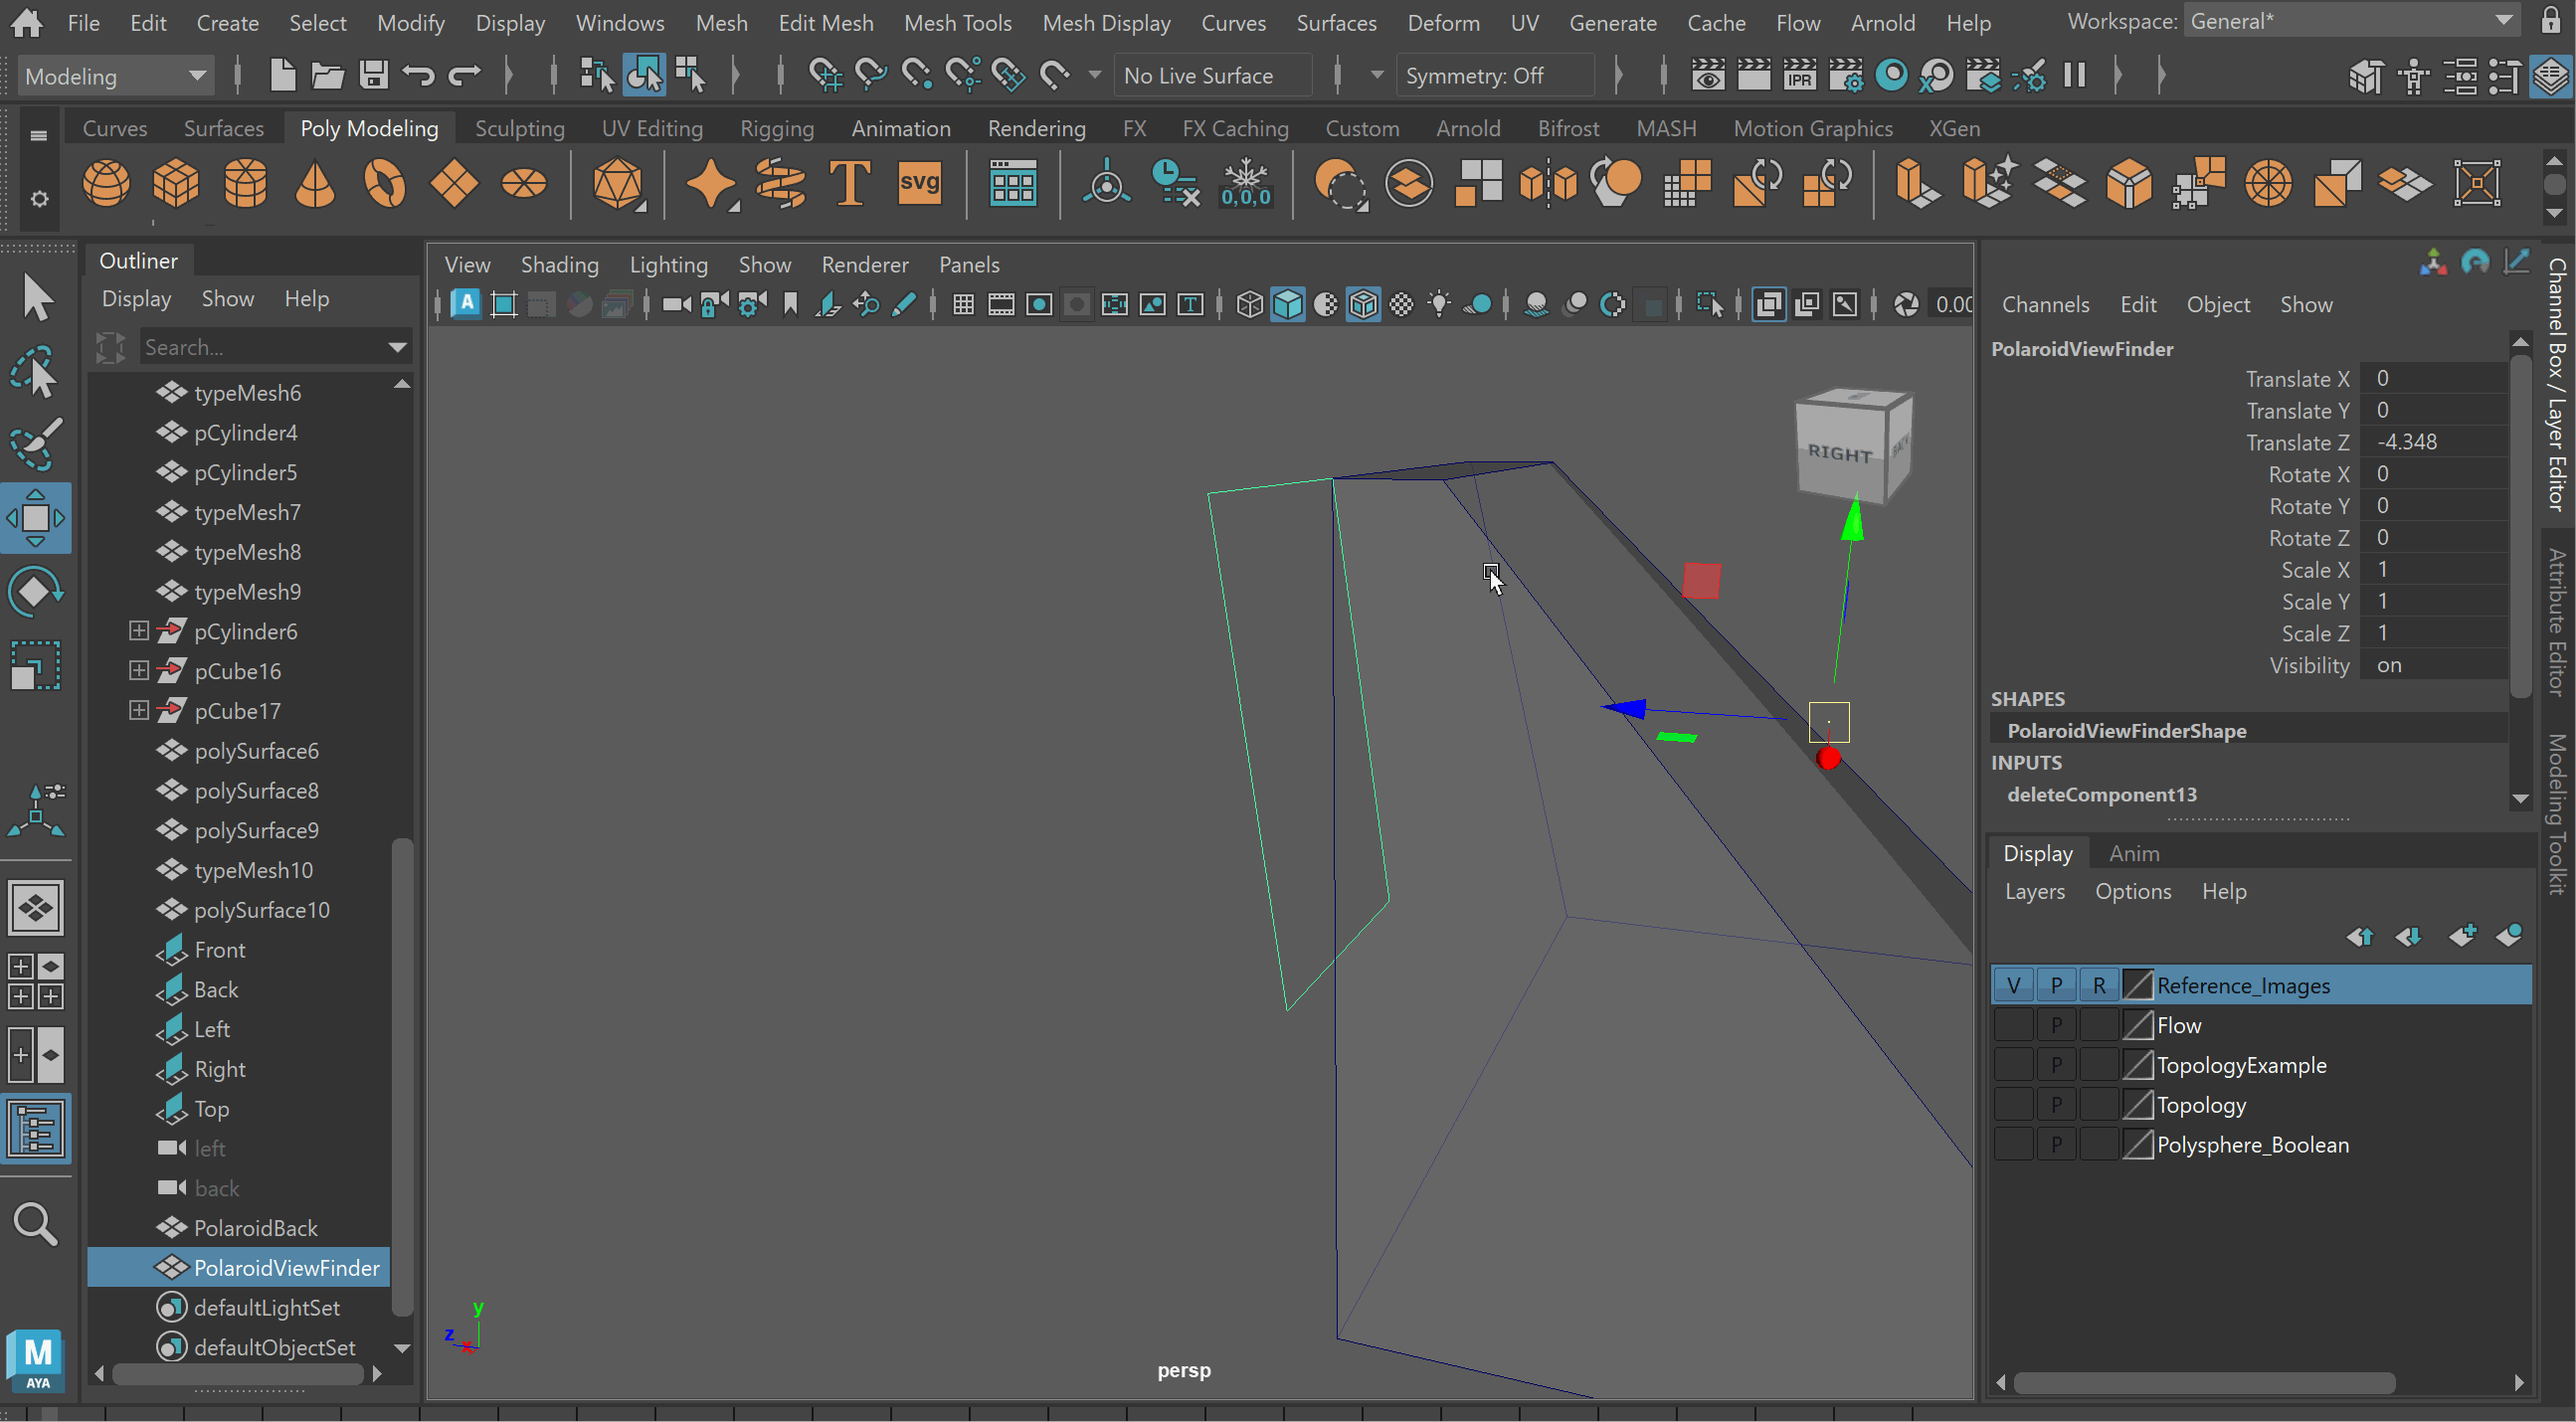Create a polygon sphere from shelf
The image size is (2576, 1422).
(x=106, y=184)
